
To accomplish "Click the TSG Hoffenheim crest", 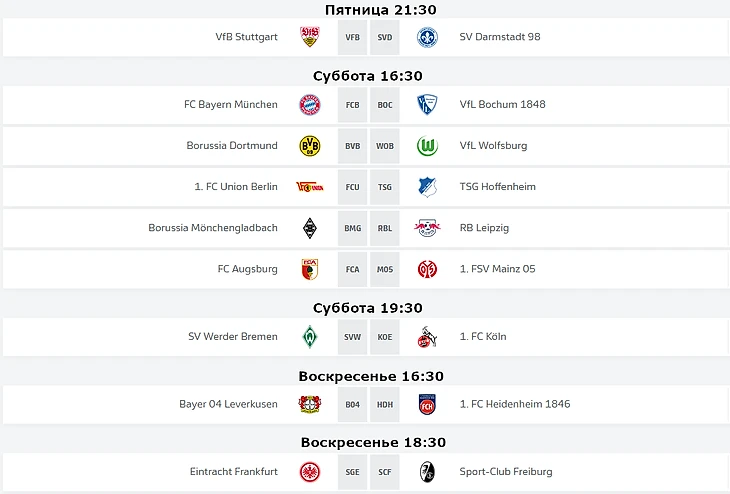I will 428,187.
